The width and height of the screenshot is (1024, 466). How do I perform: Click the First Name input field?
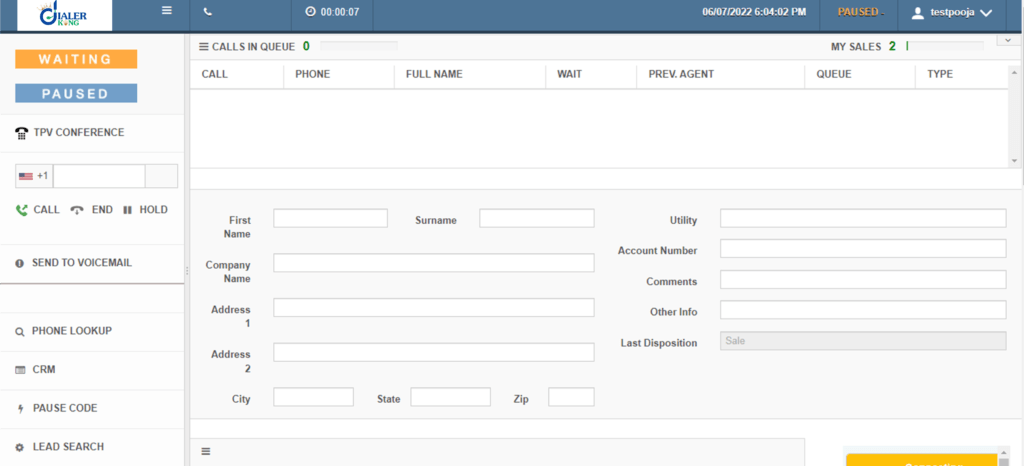click(x=330, y=219)
